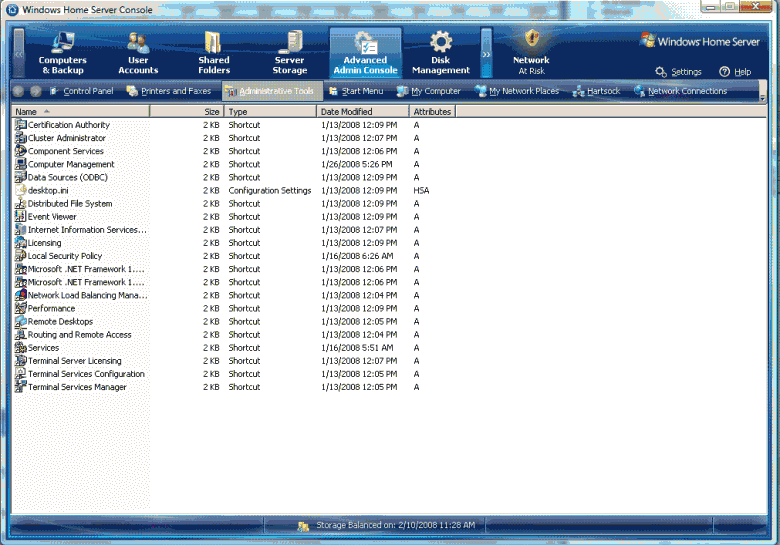Select the Event Viewer icon
This screenshot has height=545, width=780.
20,216
